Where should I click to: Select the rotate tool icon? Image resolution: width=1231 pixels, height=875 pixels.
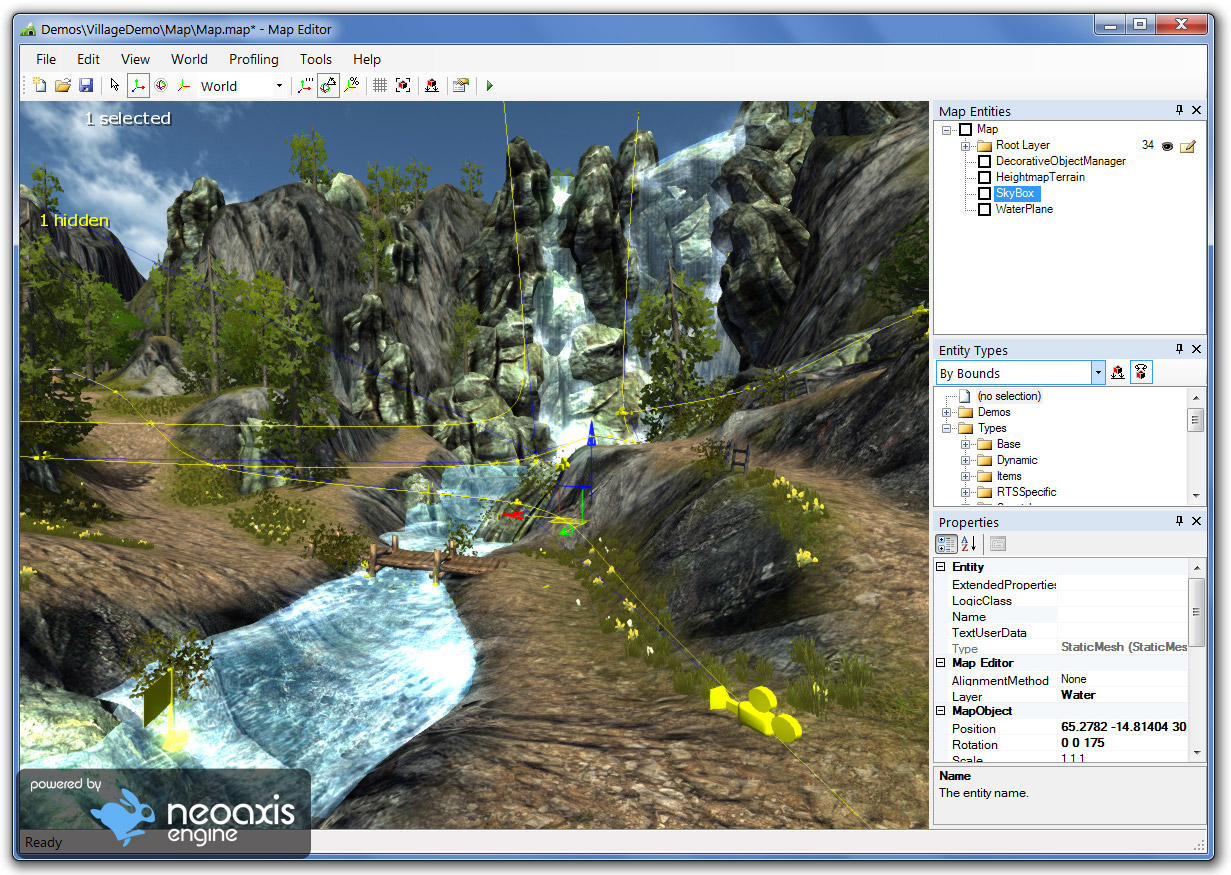click(160, 85)
